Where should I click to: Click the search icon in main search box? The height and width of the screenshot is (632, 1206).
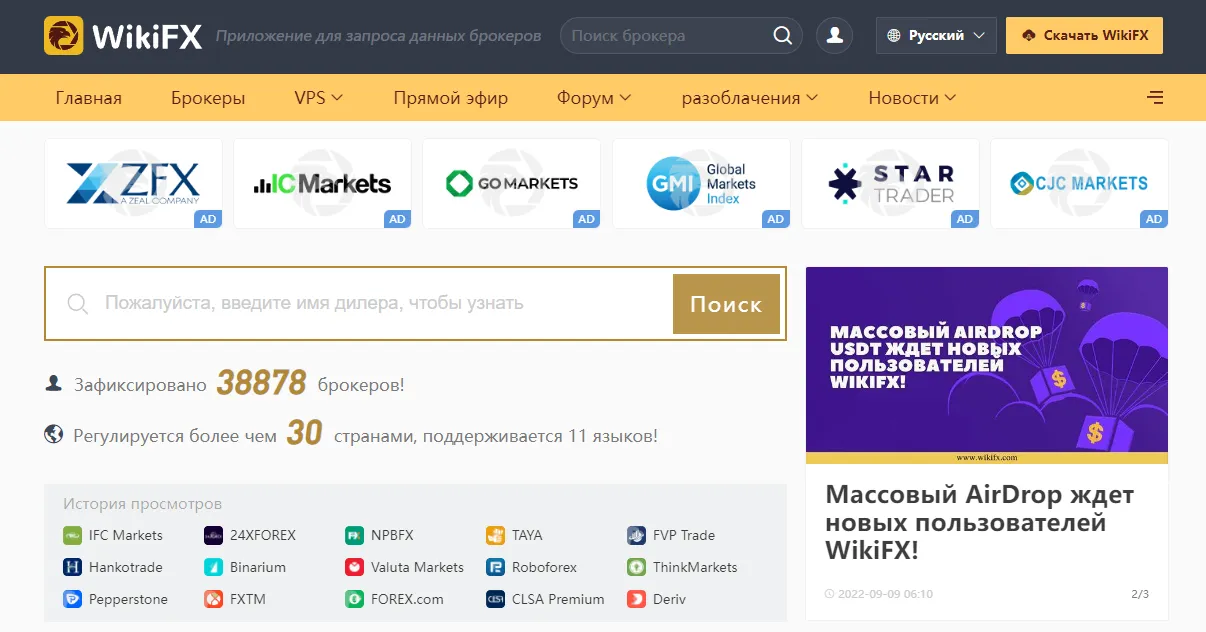click(x=77, y=303)
